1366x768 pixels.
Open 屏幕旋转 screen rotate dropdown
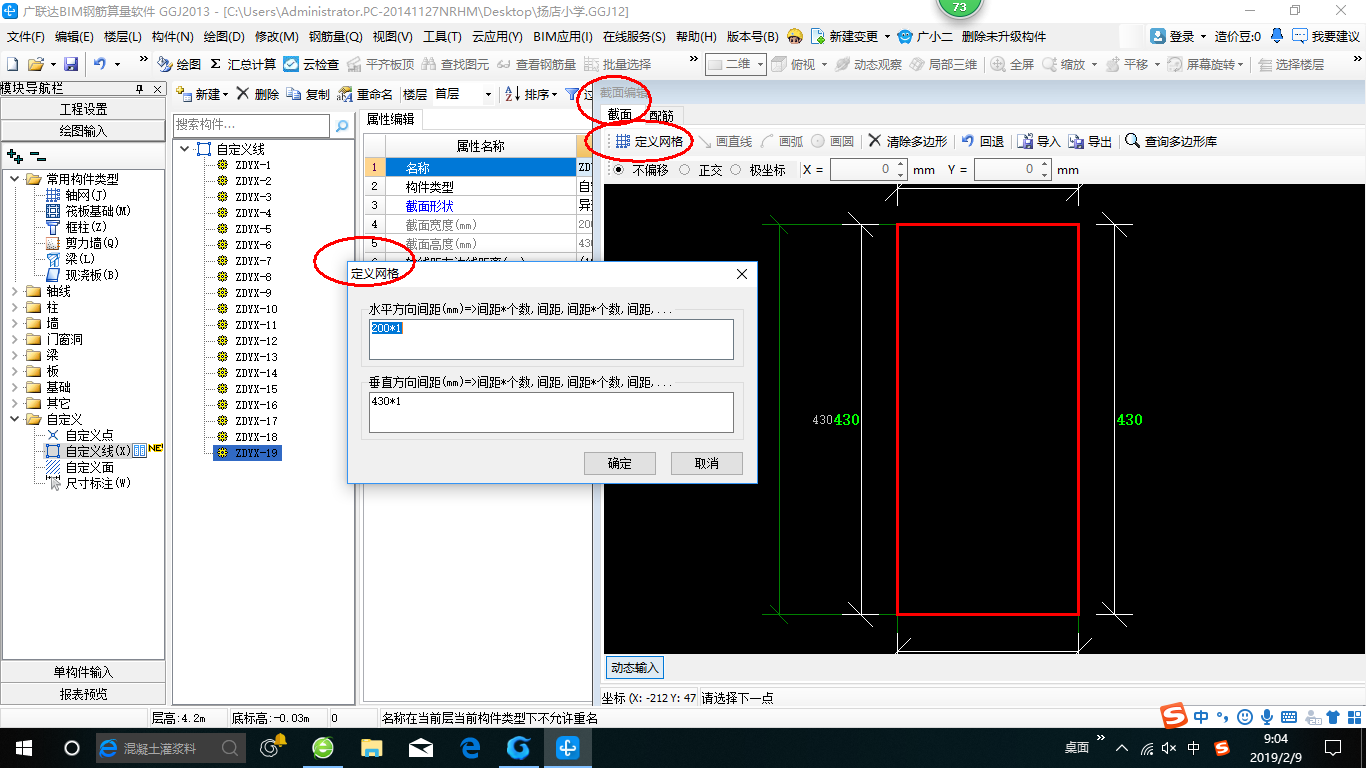tap(1241, 64)
